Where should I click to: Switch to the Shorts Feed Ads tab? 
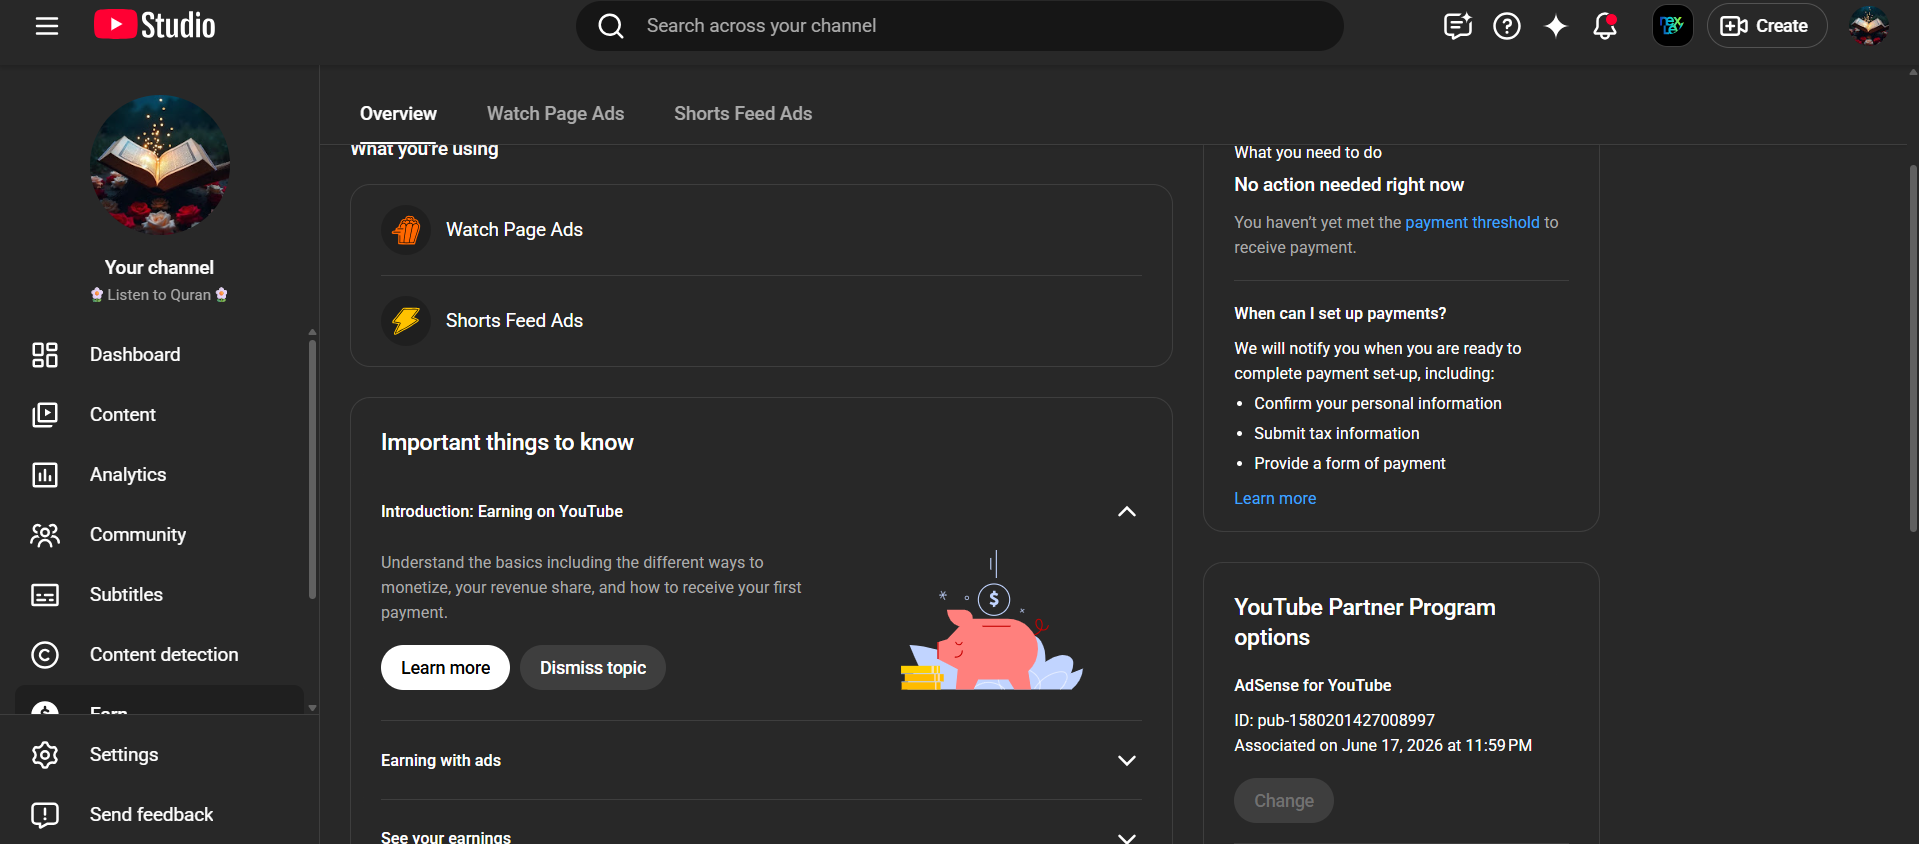pyautogui.click(x=743, y=114)
